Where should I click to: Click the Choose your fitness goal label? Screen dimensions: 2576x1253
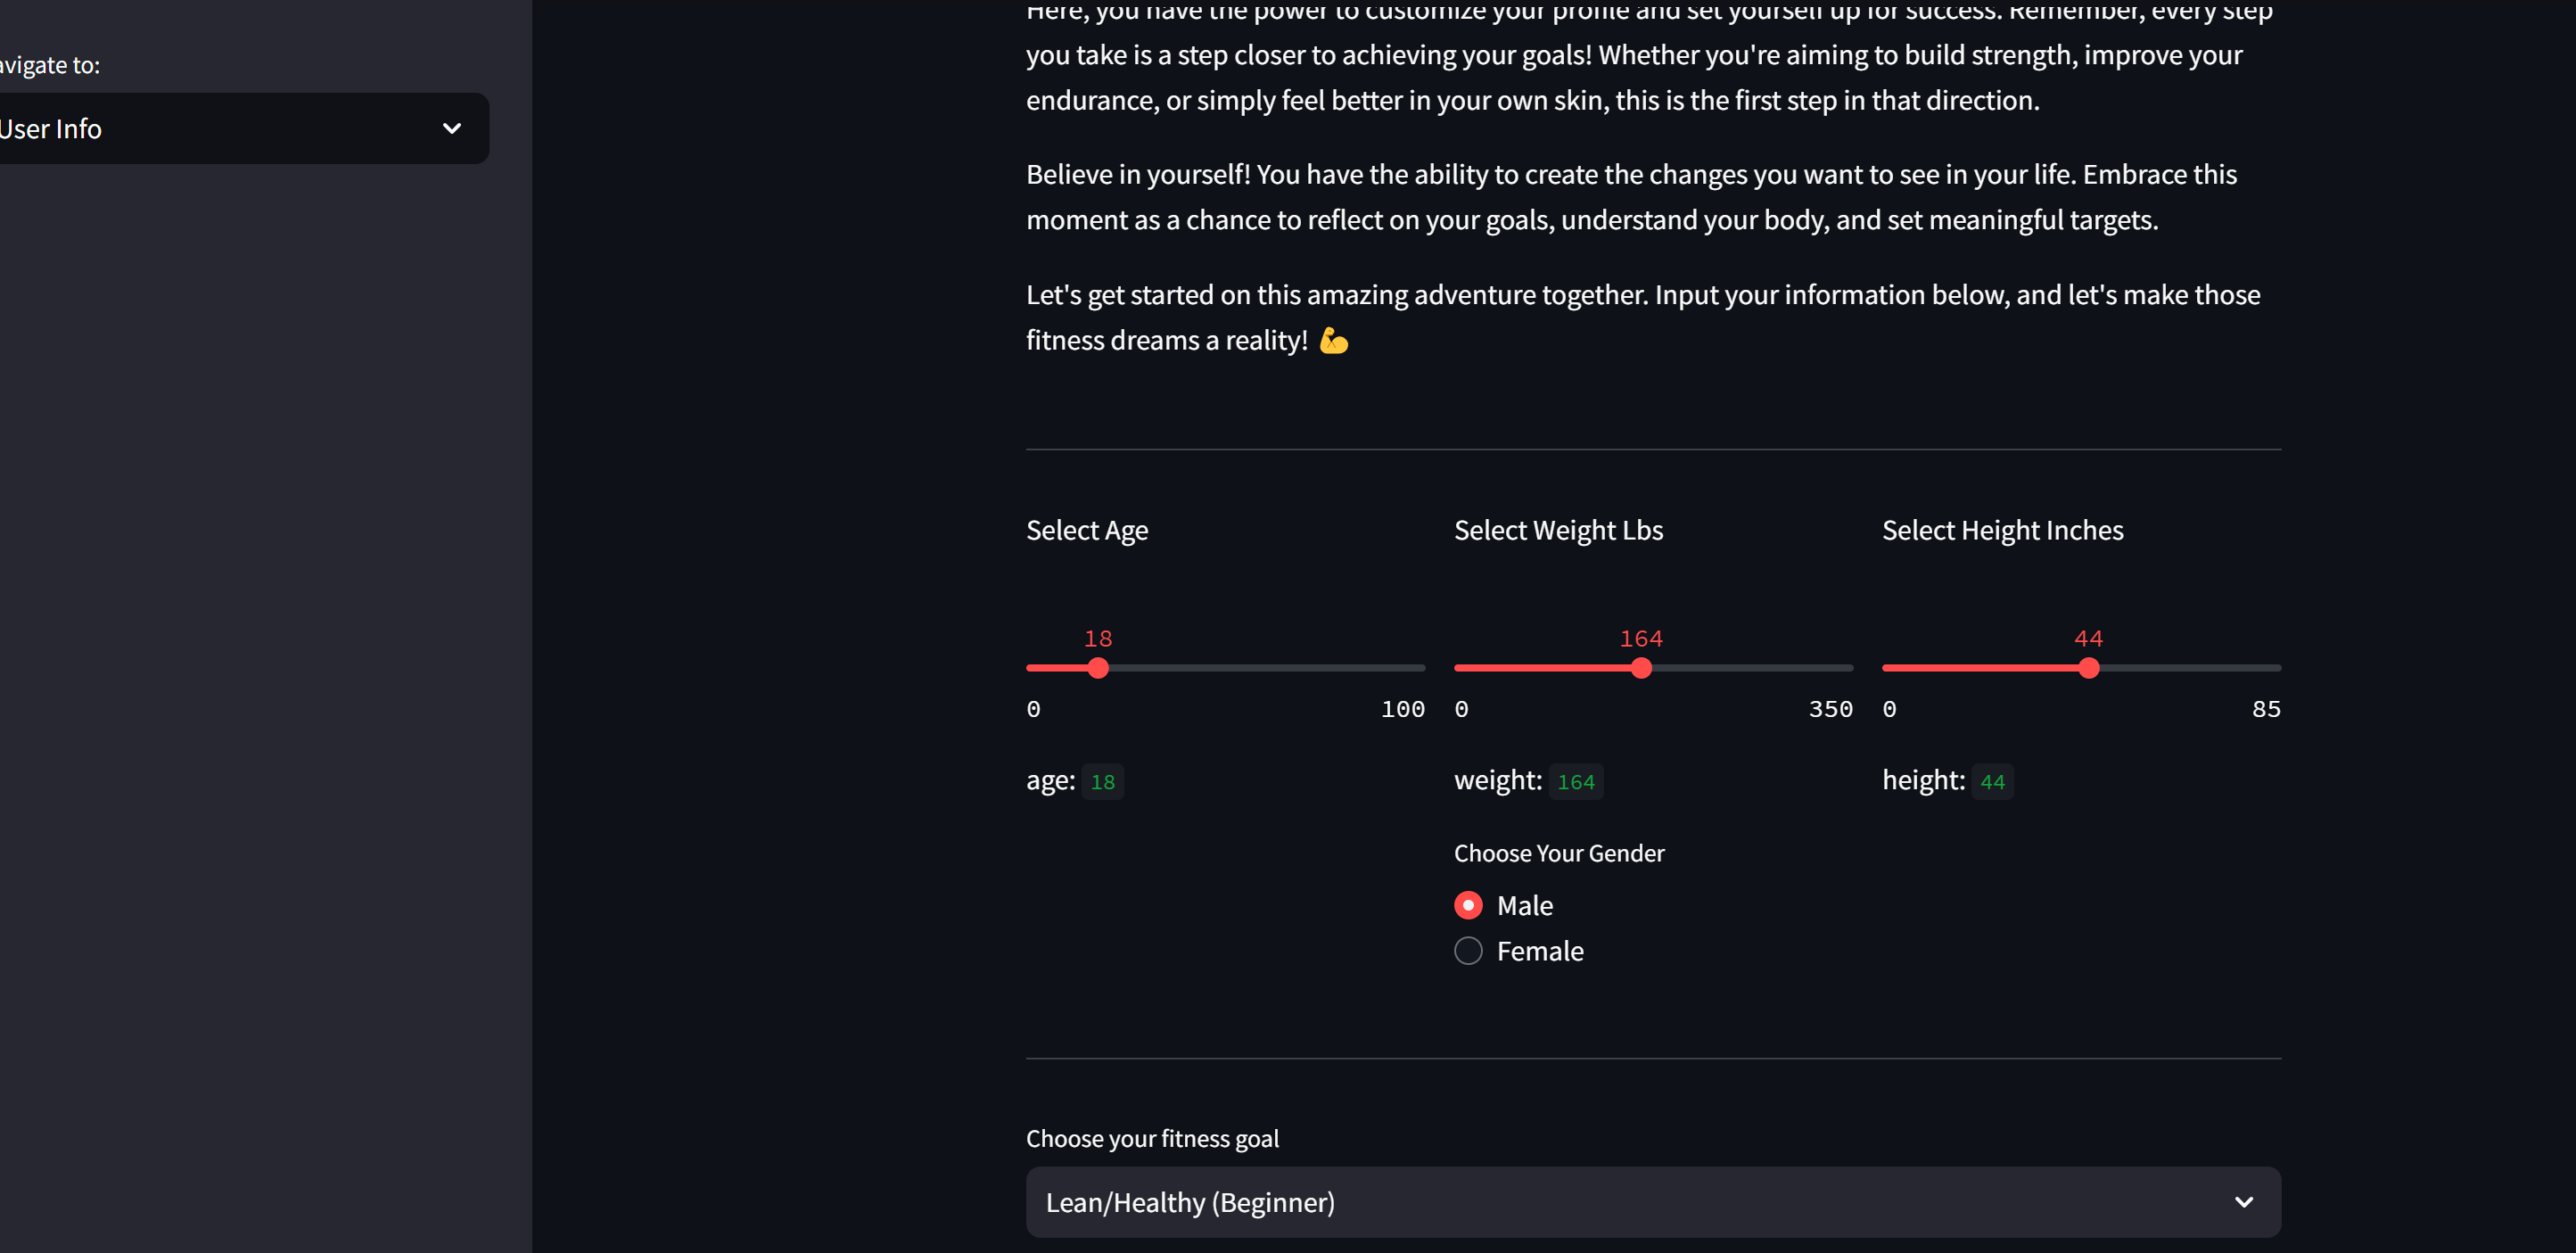click(1152, 1138)
